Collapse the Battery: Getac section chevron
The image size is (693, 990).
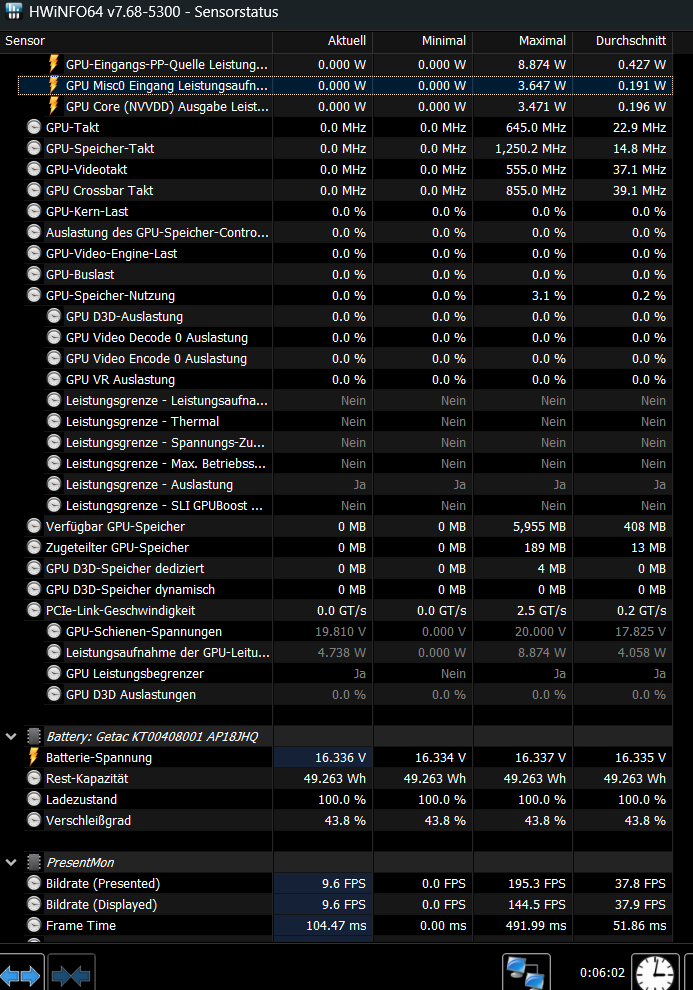pyautogui.click(x=10, y=736)
